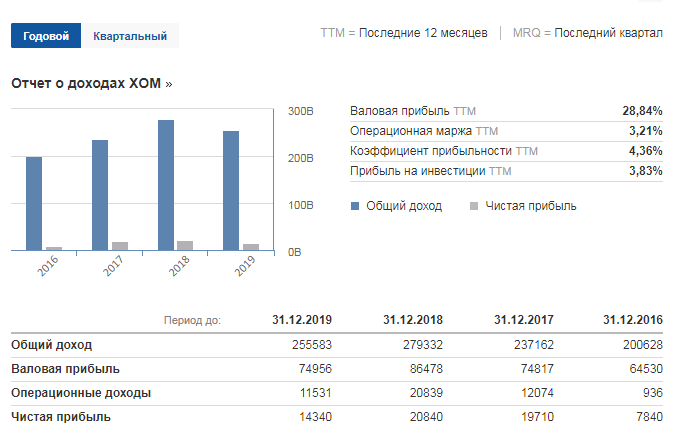Click the 200B axis value
674x434 pixels.
coord(300,158)
